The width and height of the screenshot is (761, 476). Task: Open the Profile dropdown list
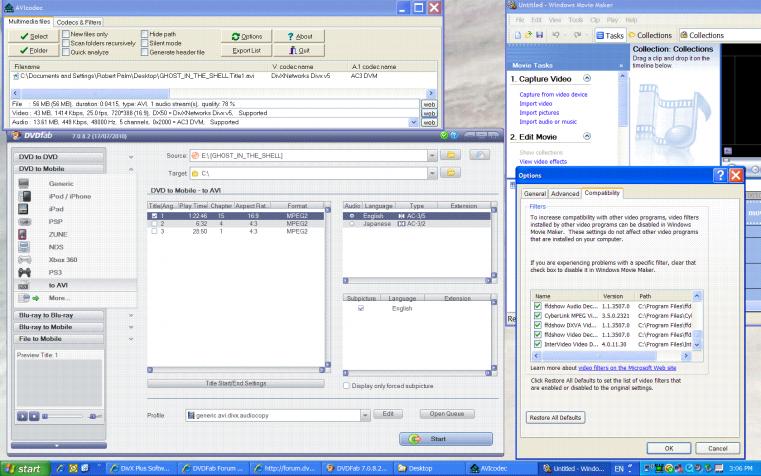point(366,414)
